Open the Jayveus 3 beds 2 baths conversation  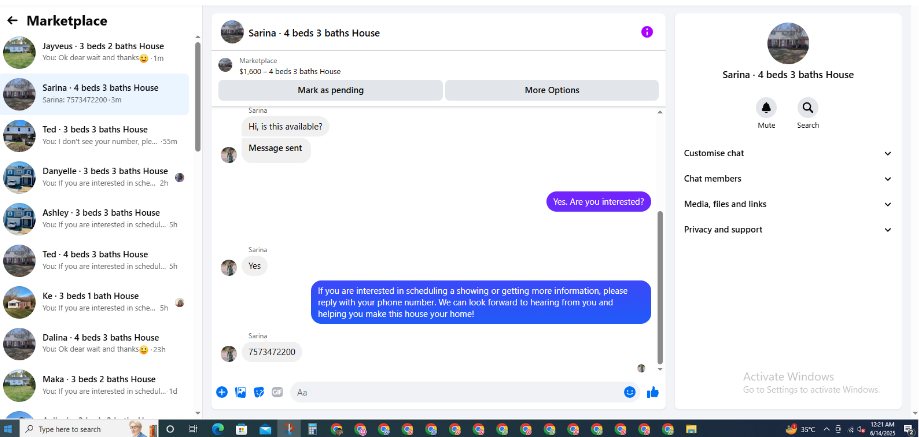pos(95,52)
